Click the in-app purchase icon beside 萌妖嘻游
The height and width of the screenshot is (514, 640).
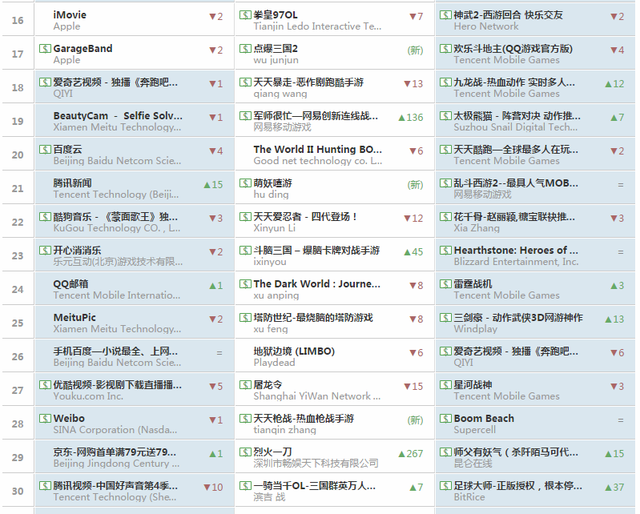245,183
